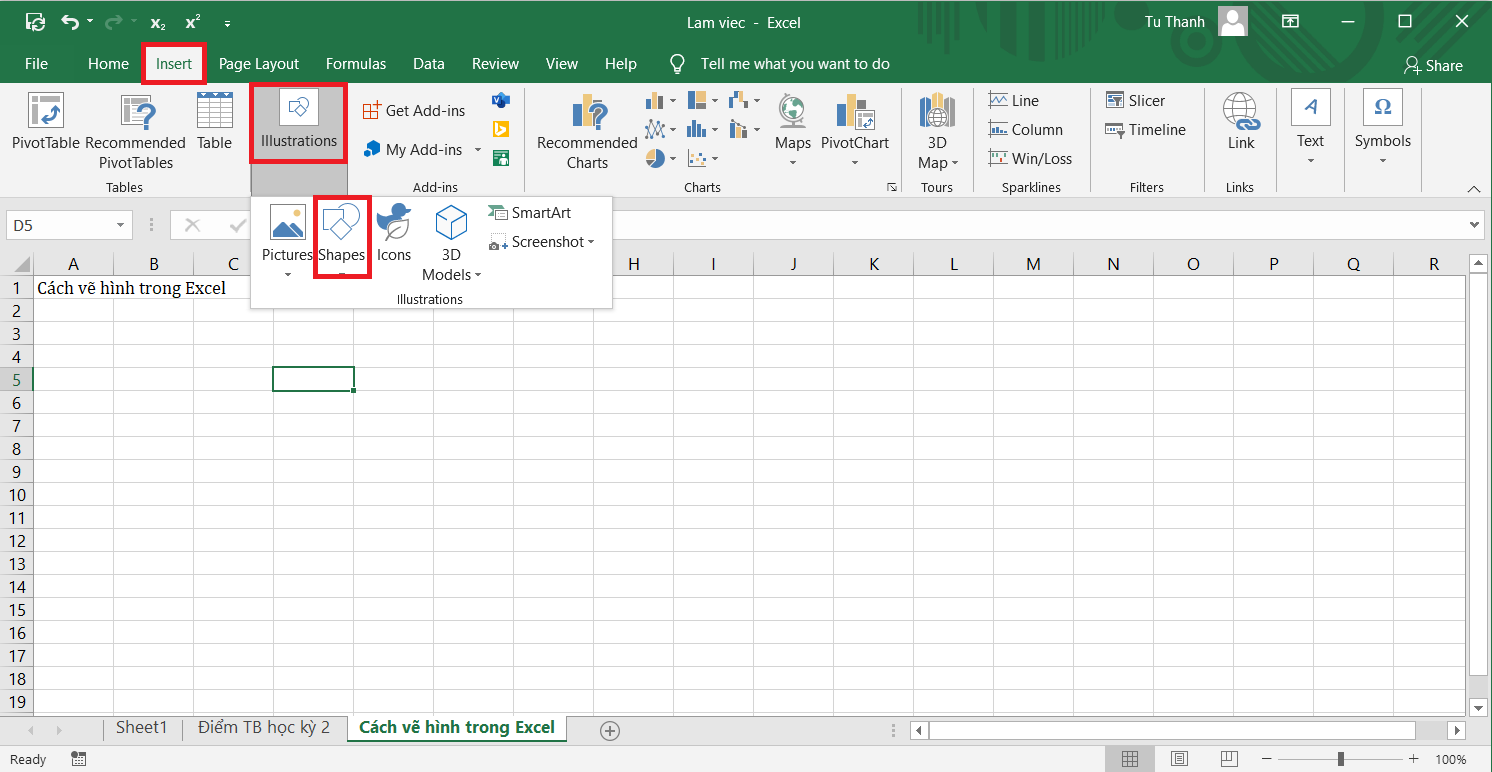Image resolution: width=1492 pixels, height=772 pixels.
Task: Click Get Add-ins button
Action: 414,111
